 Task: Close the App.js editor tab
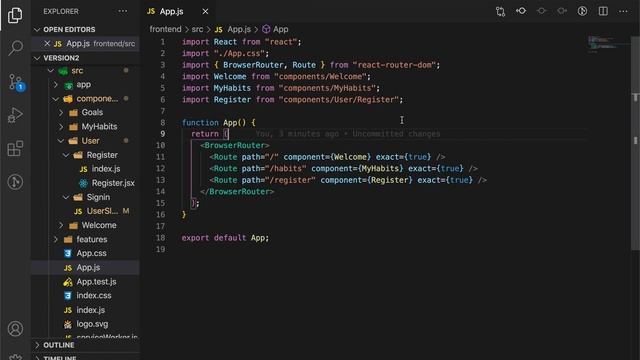[205, 11]
